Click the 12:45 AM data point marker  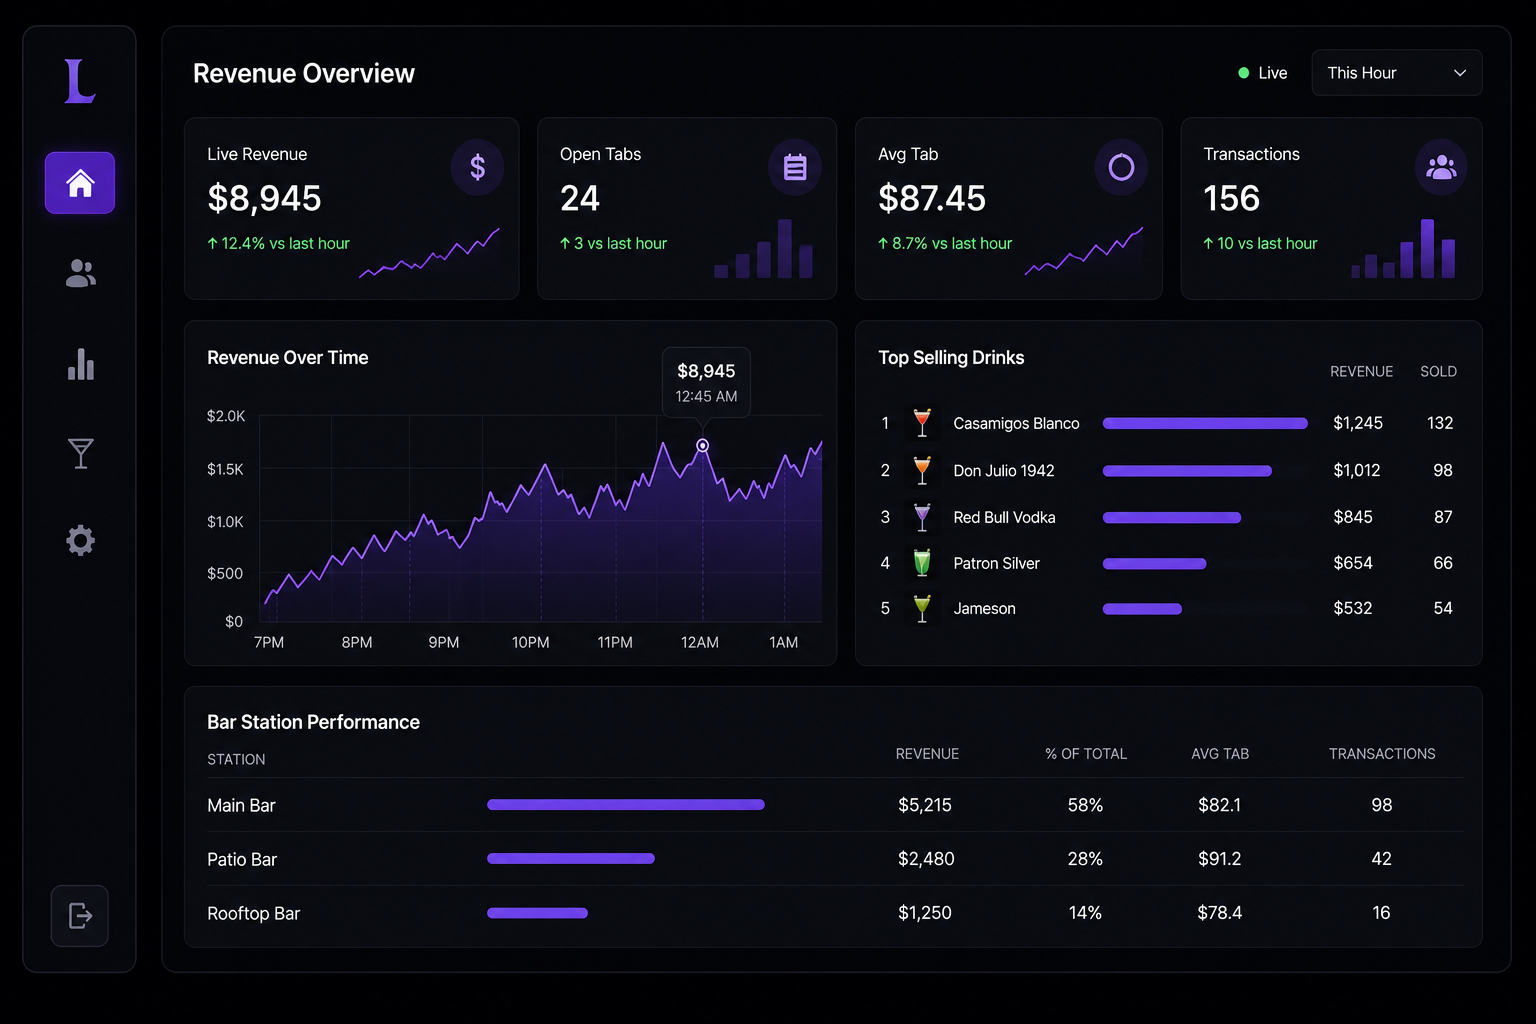(x=703, y=445)
